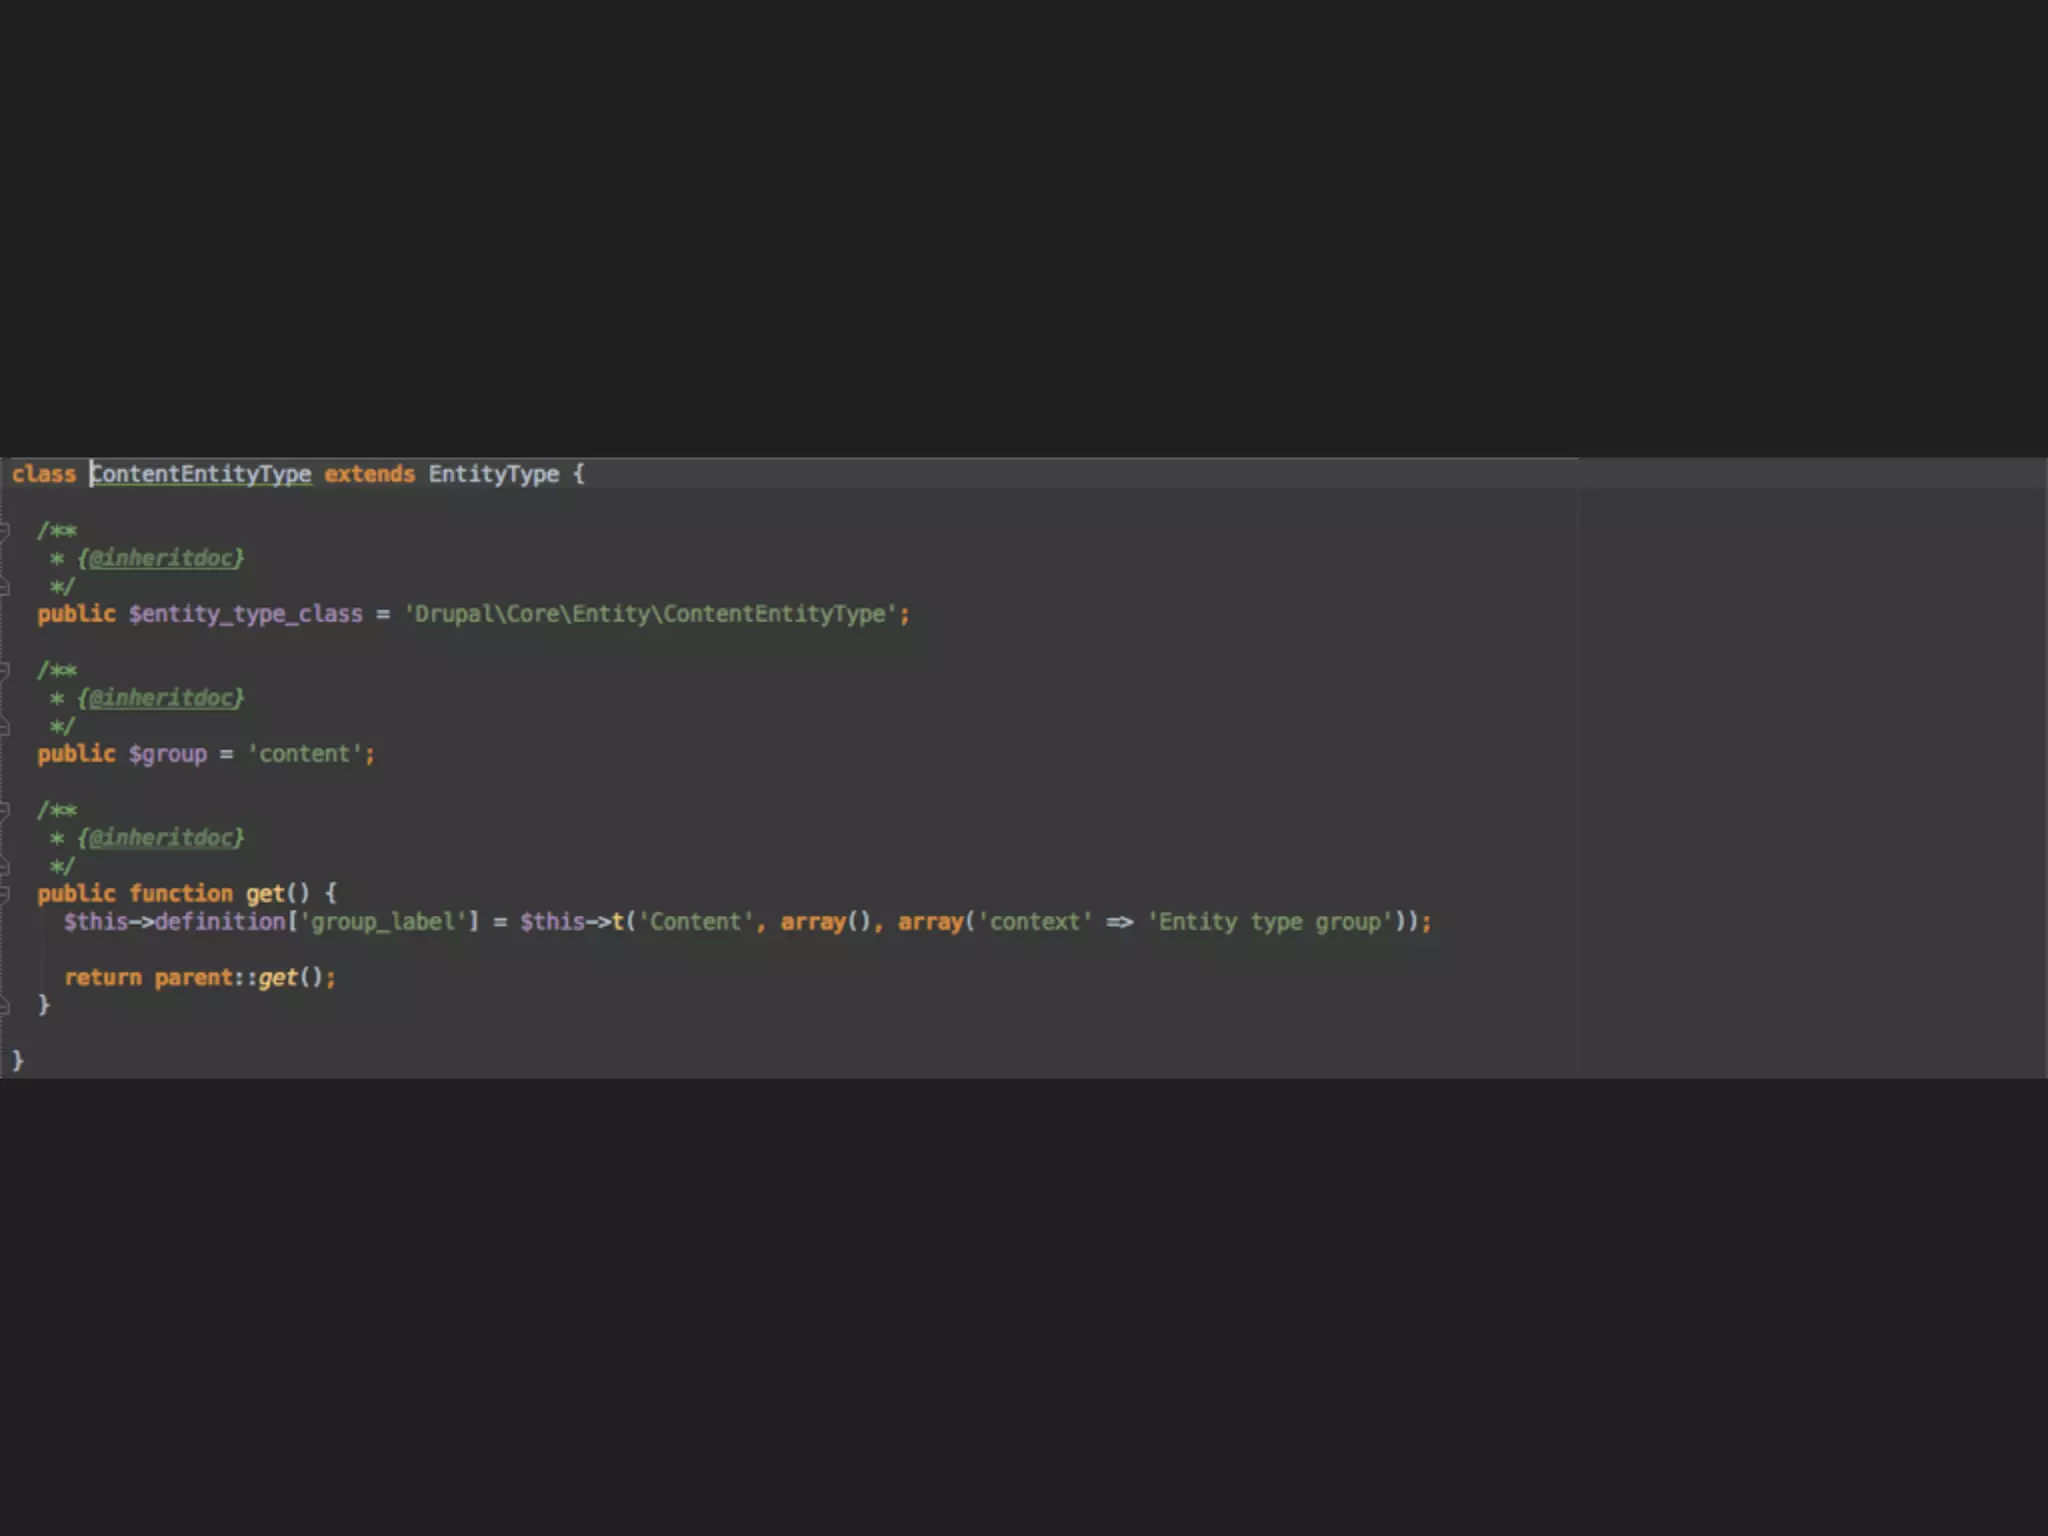Viewport: 2048px width, 1536px height.
Task: Collapse the docblock above $group property
Action: [x=4, y=670]
